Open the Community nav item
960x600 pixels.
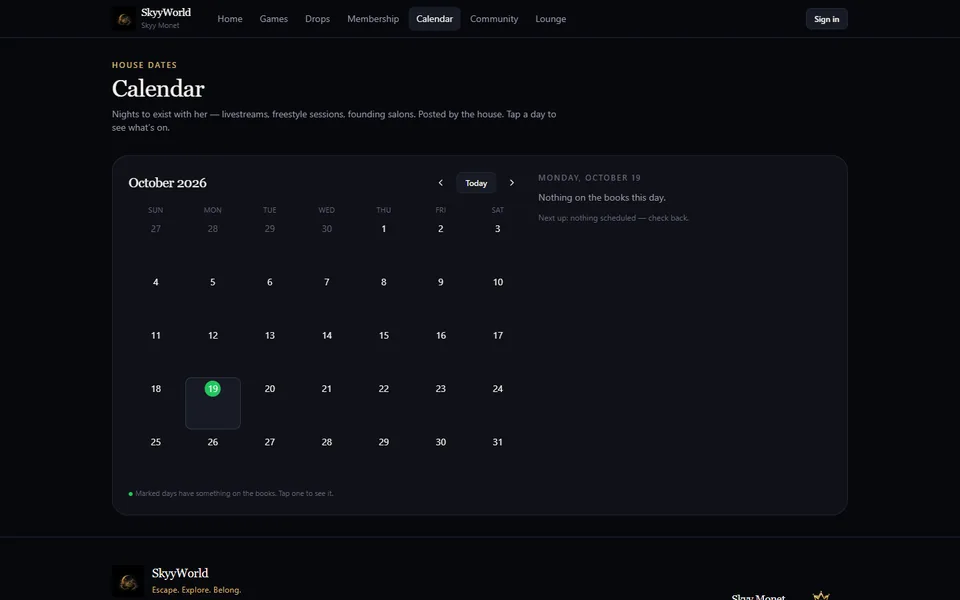coord(494,19)
